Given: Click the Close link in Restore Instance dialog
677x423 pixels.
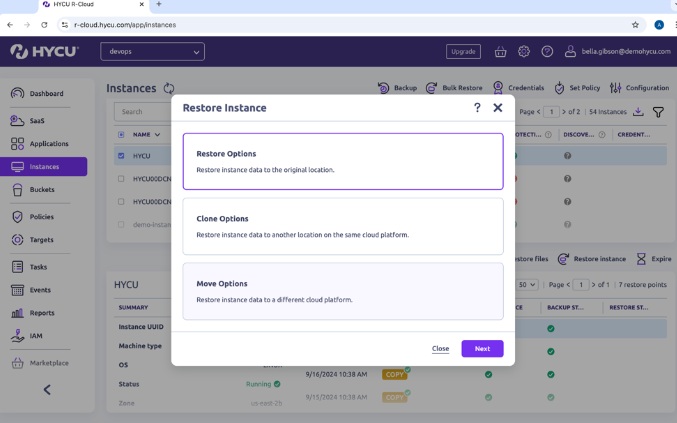Looking at the screenshot, I should 440,349.
